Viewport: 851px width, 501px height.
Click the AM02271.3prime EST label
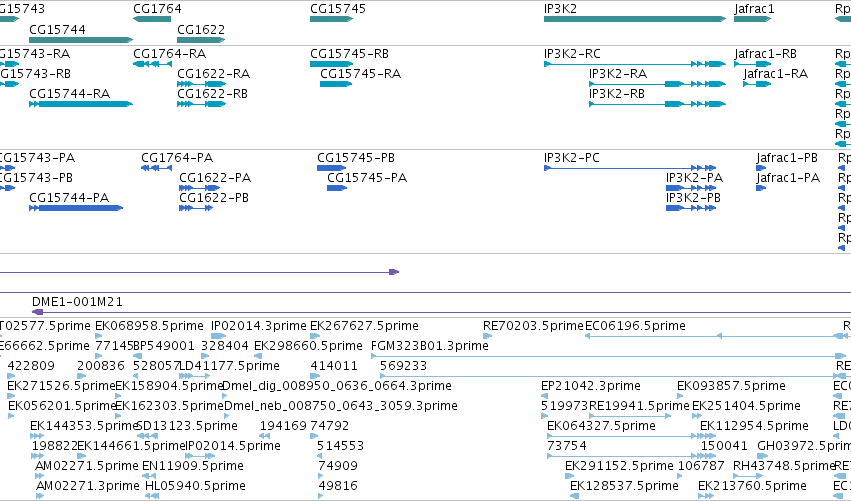(87, 486)
